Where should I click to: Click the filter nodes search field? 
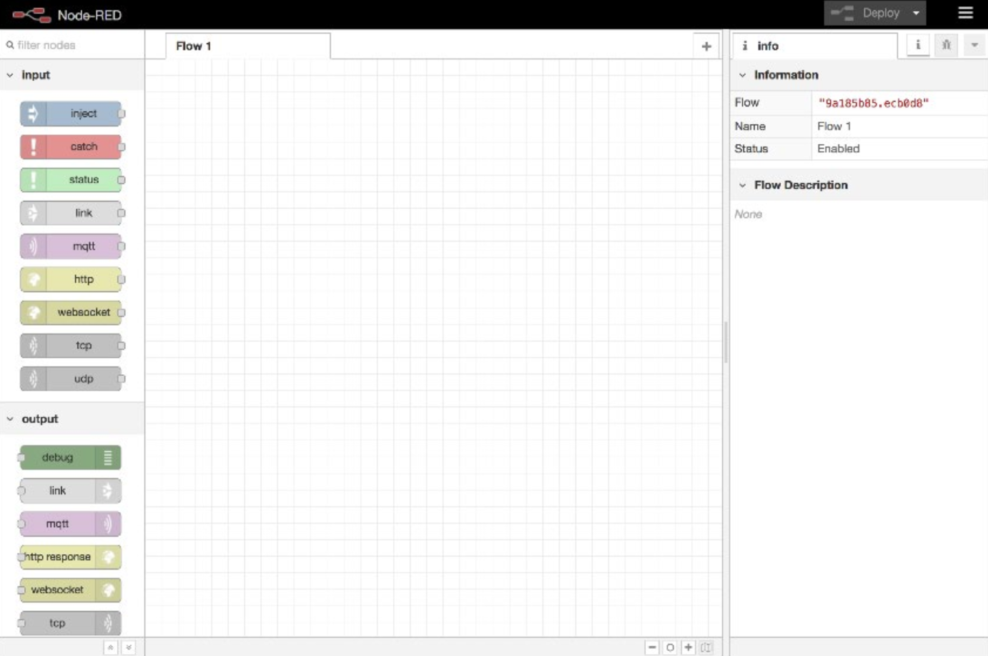(72, 45)
